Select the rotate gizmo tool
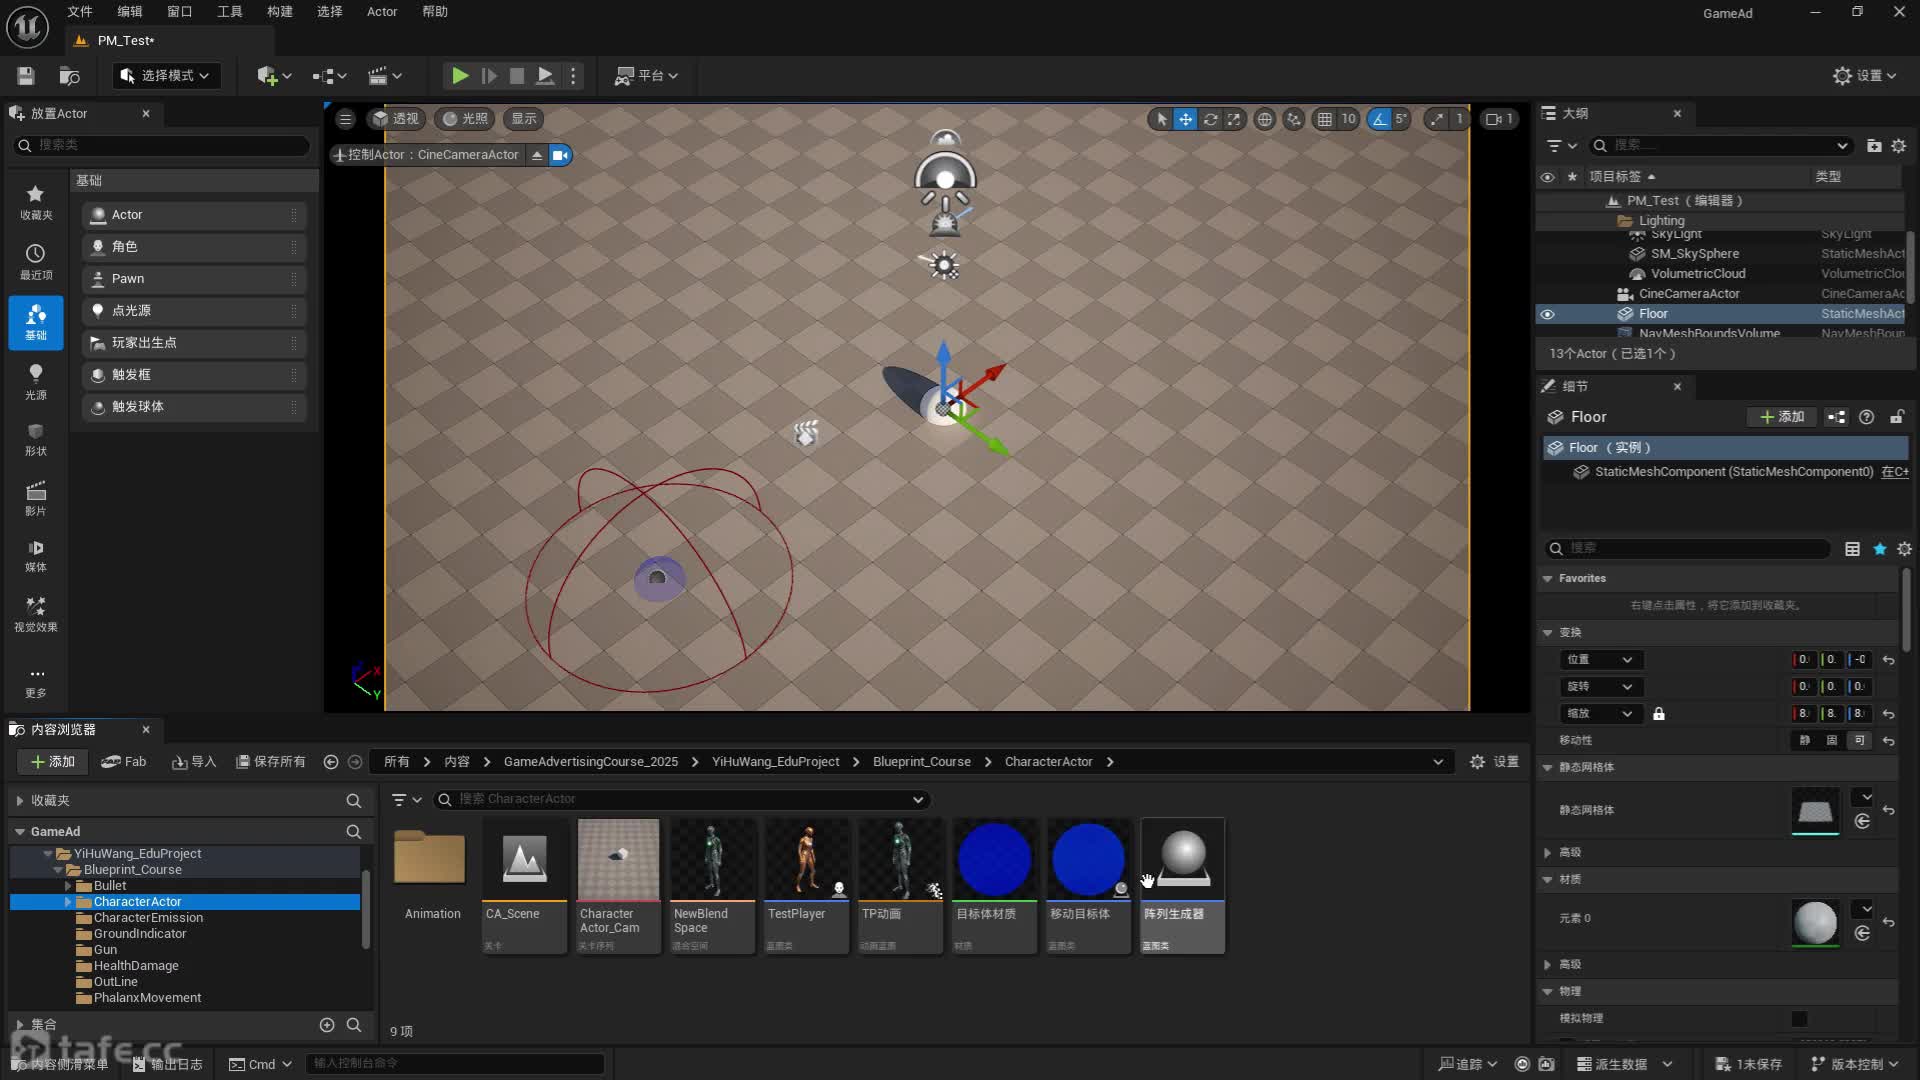The image size is (1920, 1080). coord(1210,119)
